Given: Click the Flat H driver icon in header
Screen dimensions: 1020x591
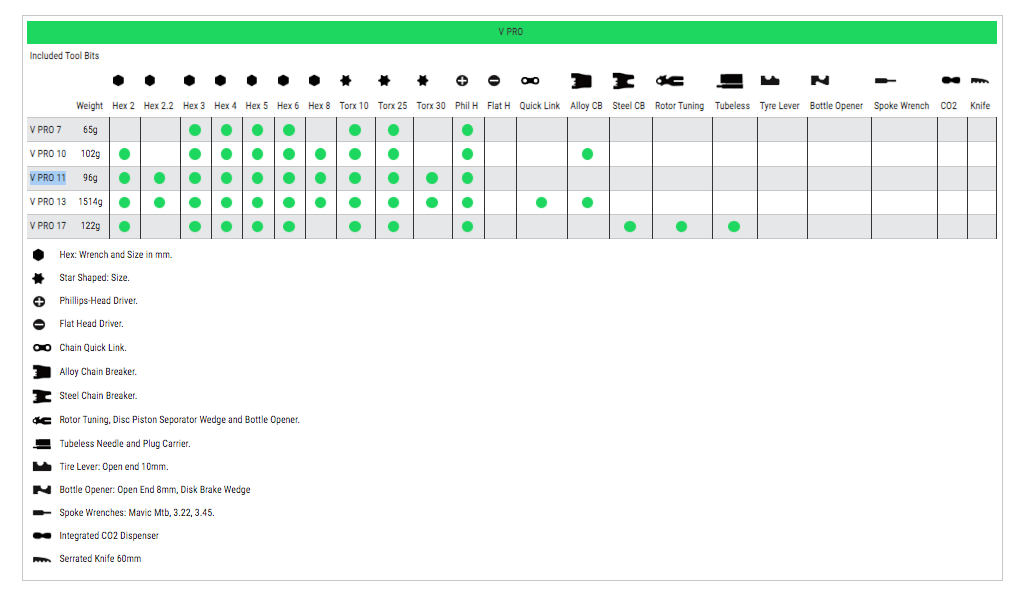Looking at the screenshot, I should click(x=494, y=80).
